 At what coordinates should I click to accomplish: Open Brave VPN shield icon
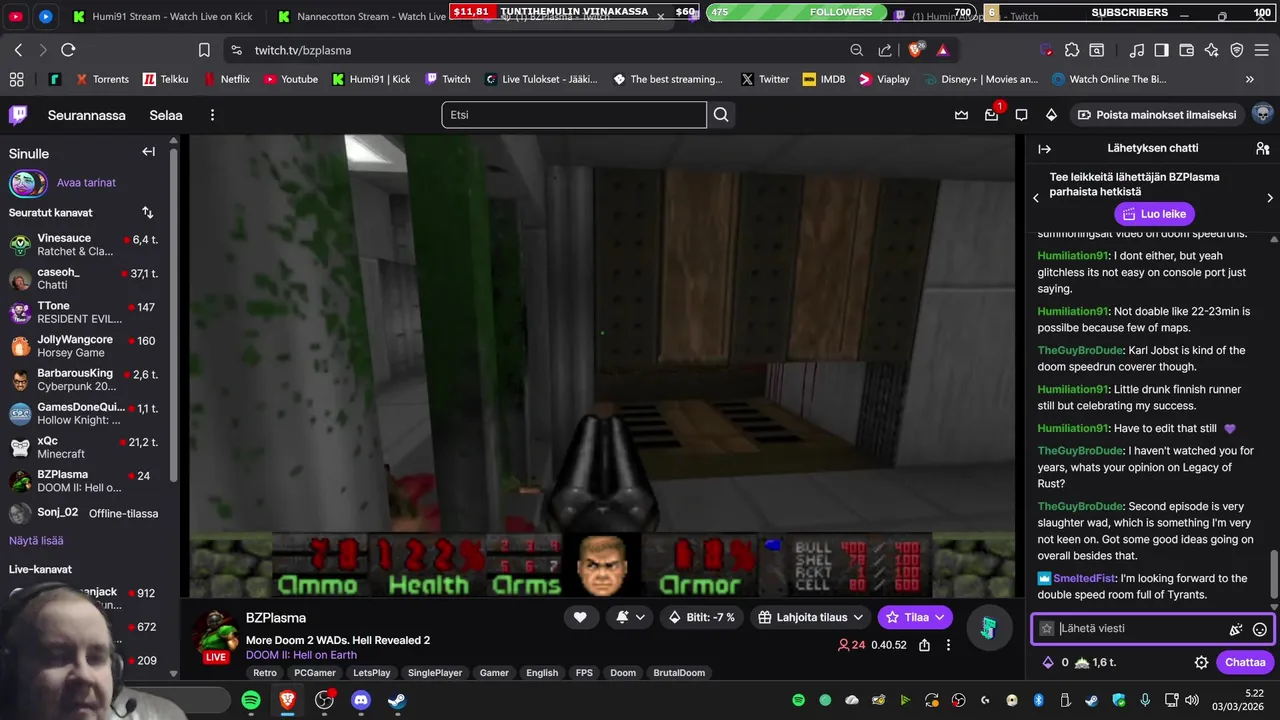1237,50
